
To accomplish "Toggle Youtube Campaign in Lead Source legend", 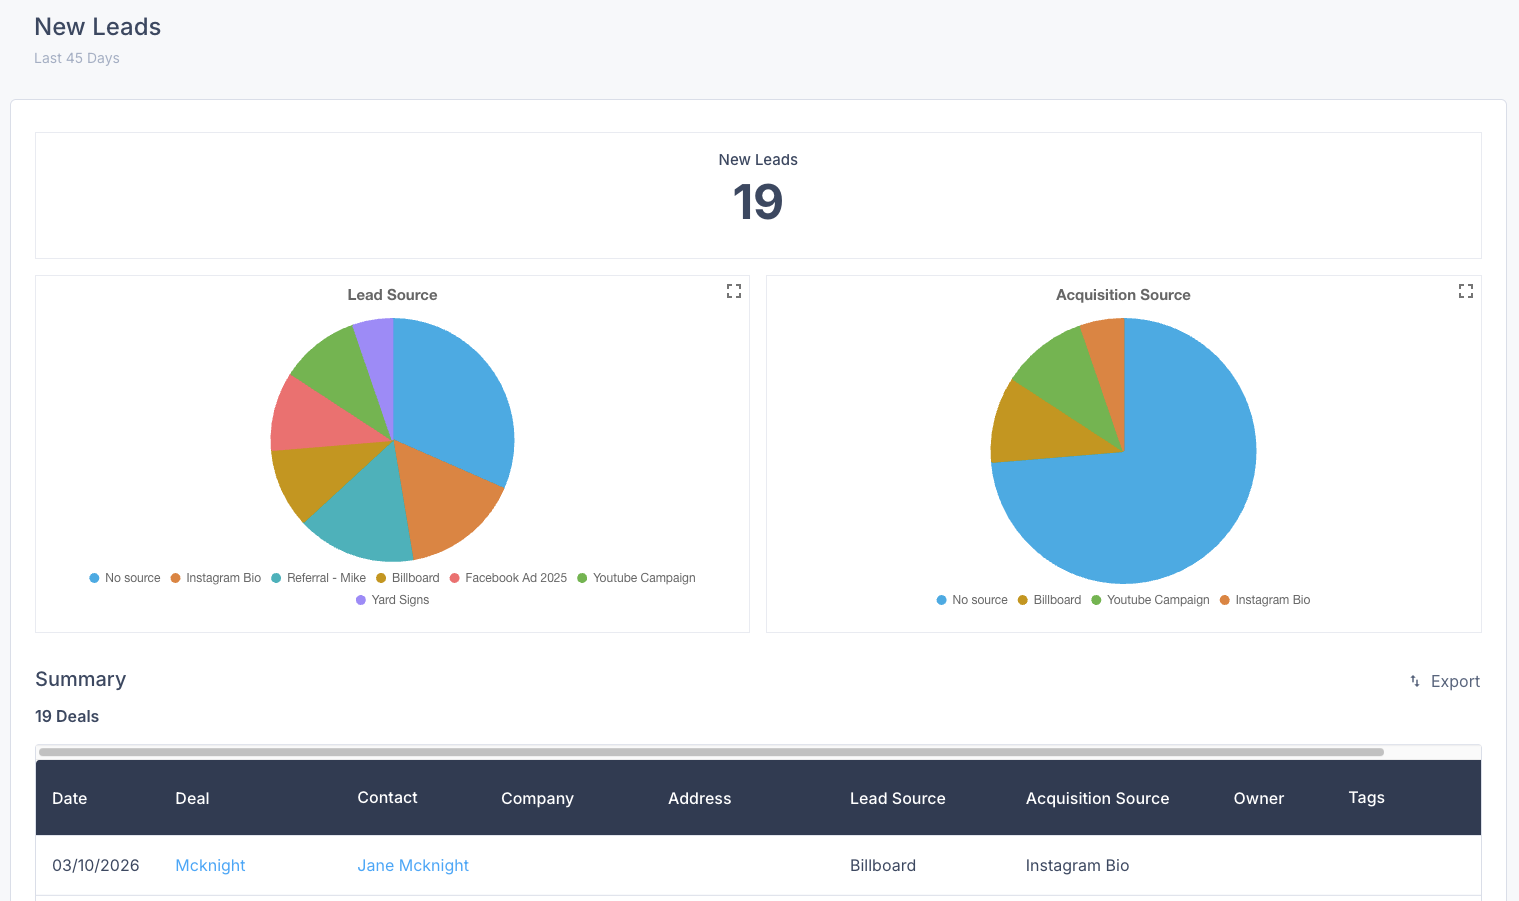I will 636,578.
